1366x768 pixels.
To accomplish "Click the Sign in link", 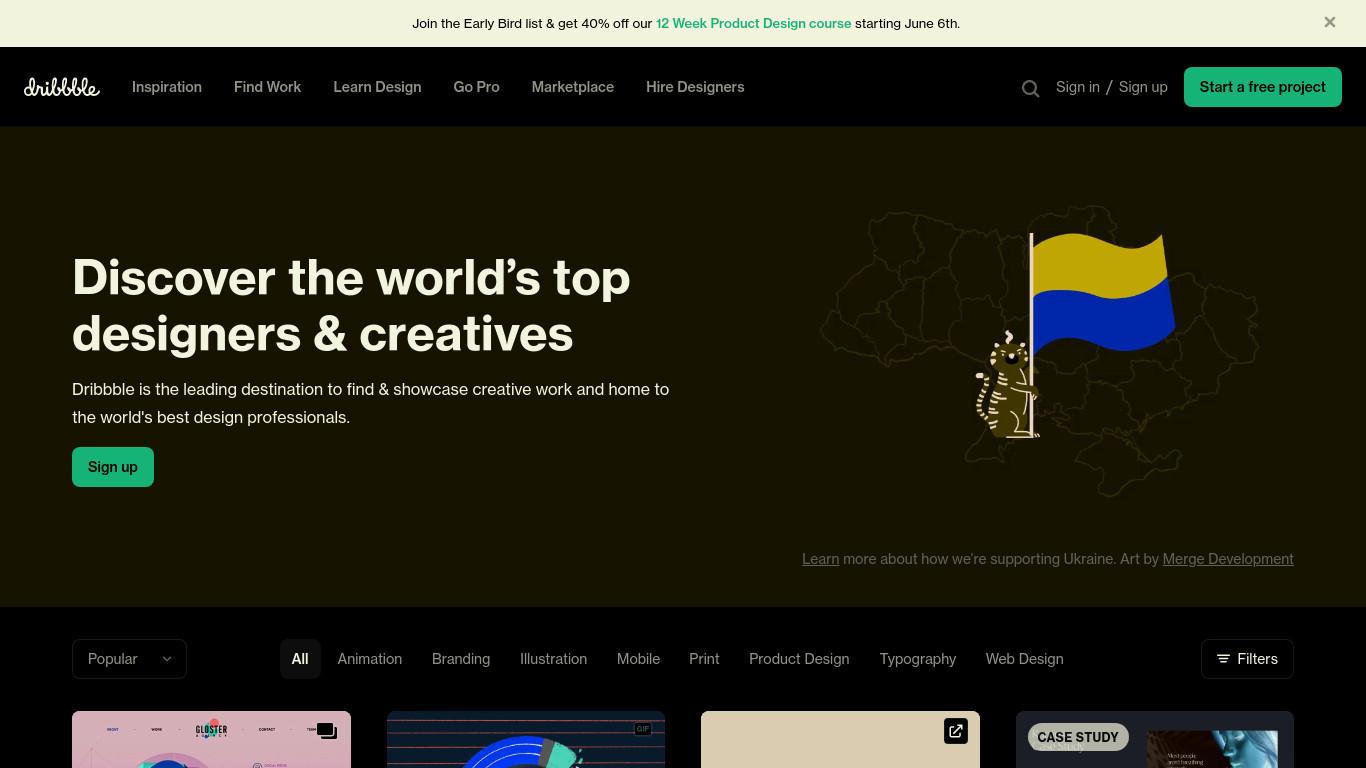I will (1077, 87).
